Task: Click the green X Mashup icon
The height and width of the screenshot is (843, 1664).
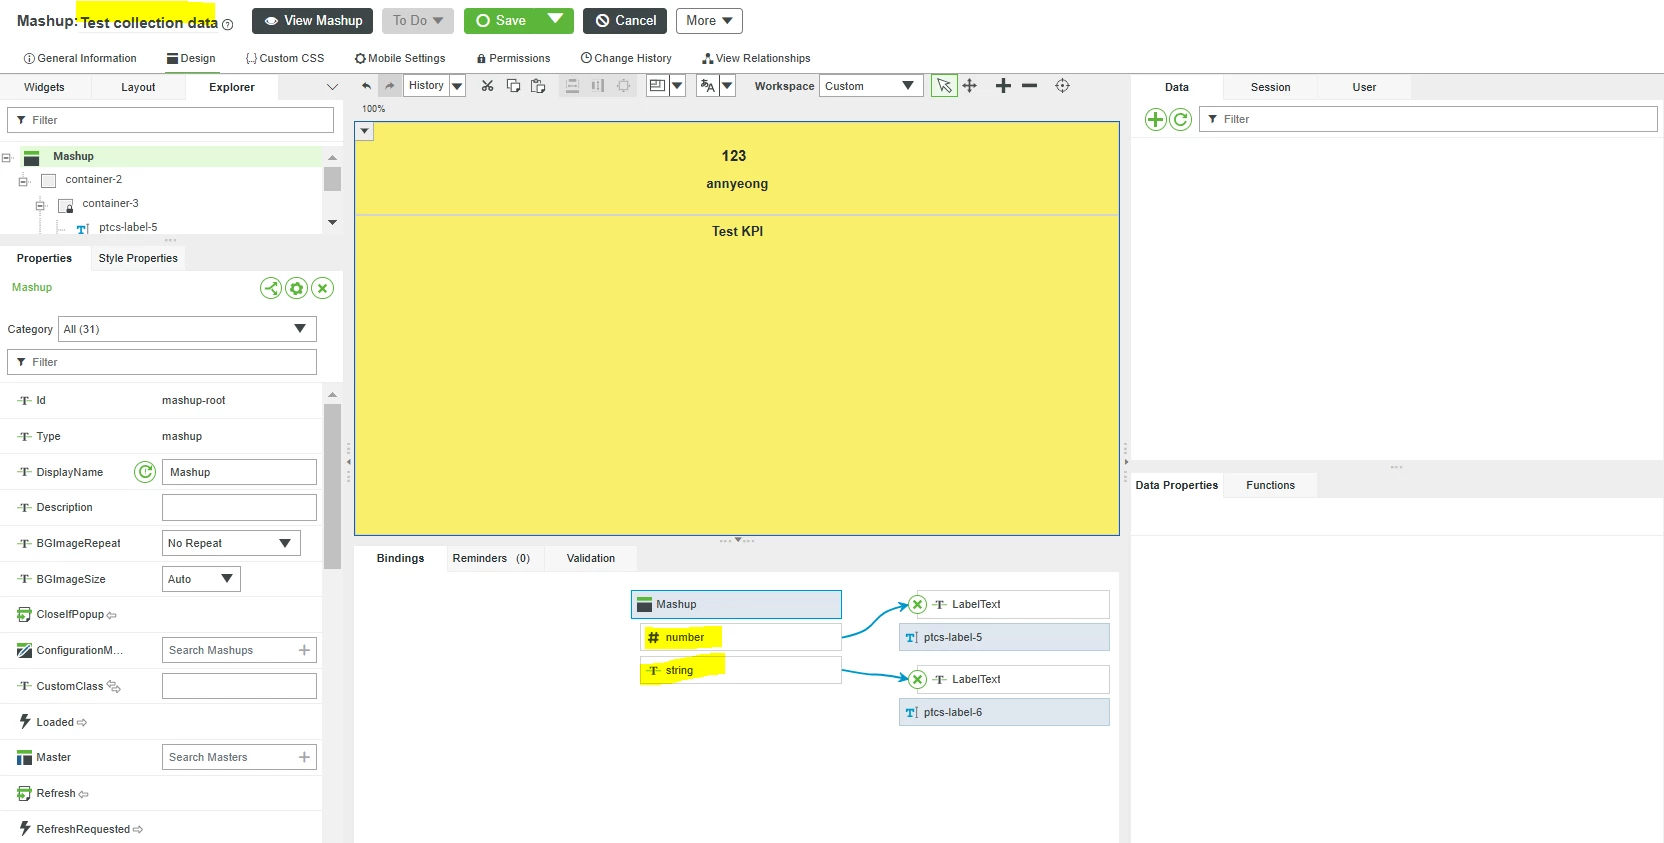Action: [322, 288]
